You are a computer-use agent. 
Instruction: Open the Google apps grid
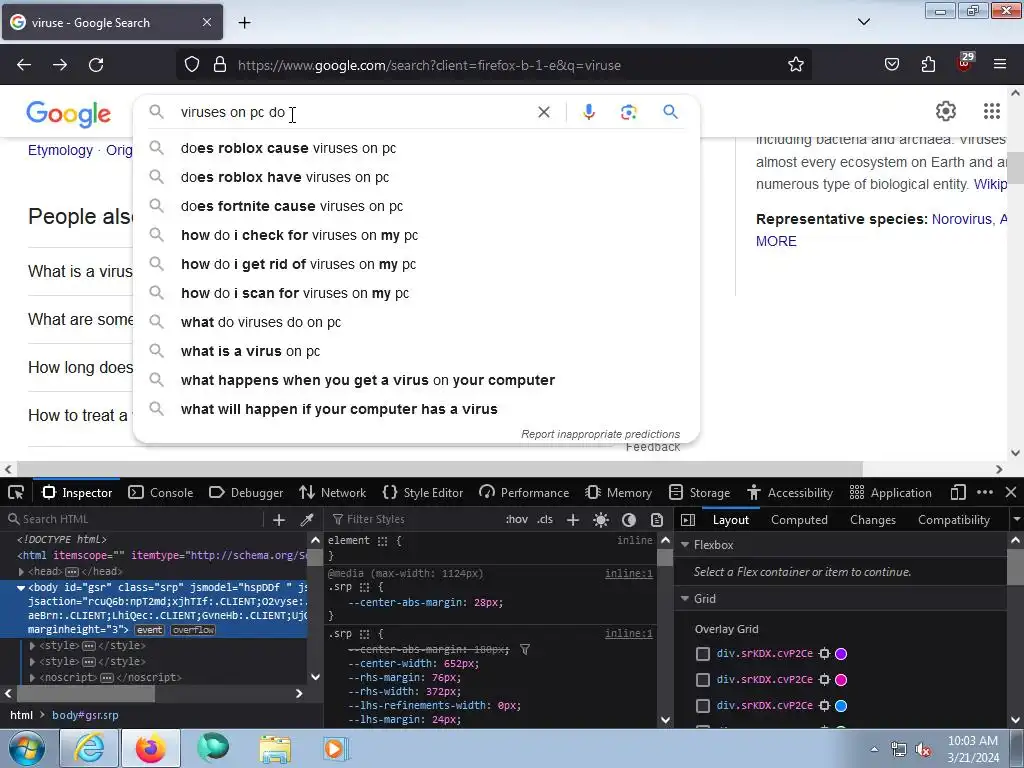991,111
